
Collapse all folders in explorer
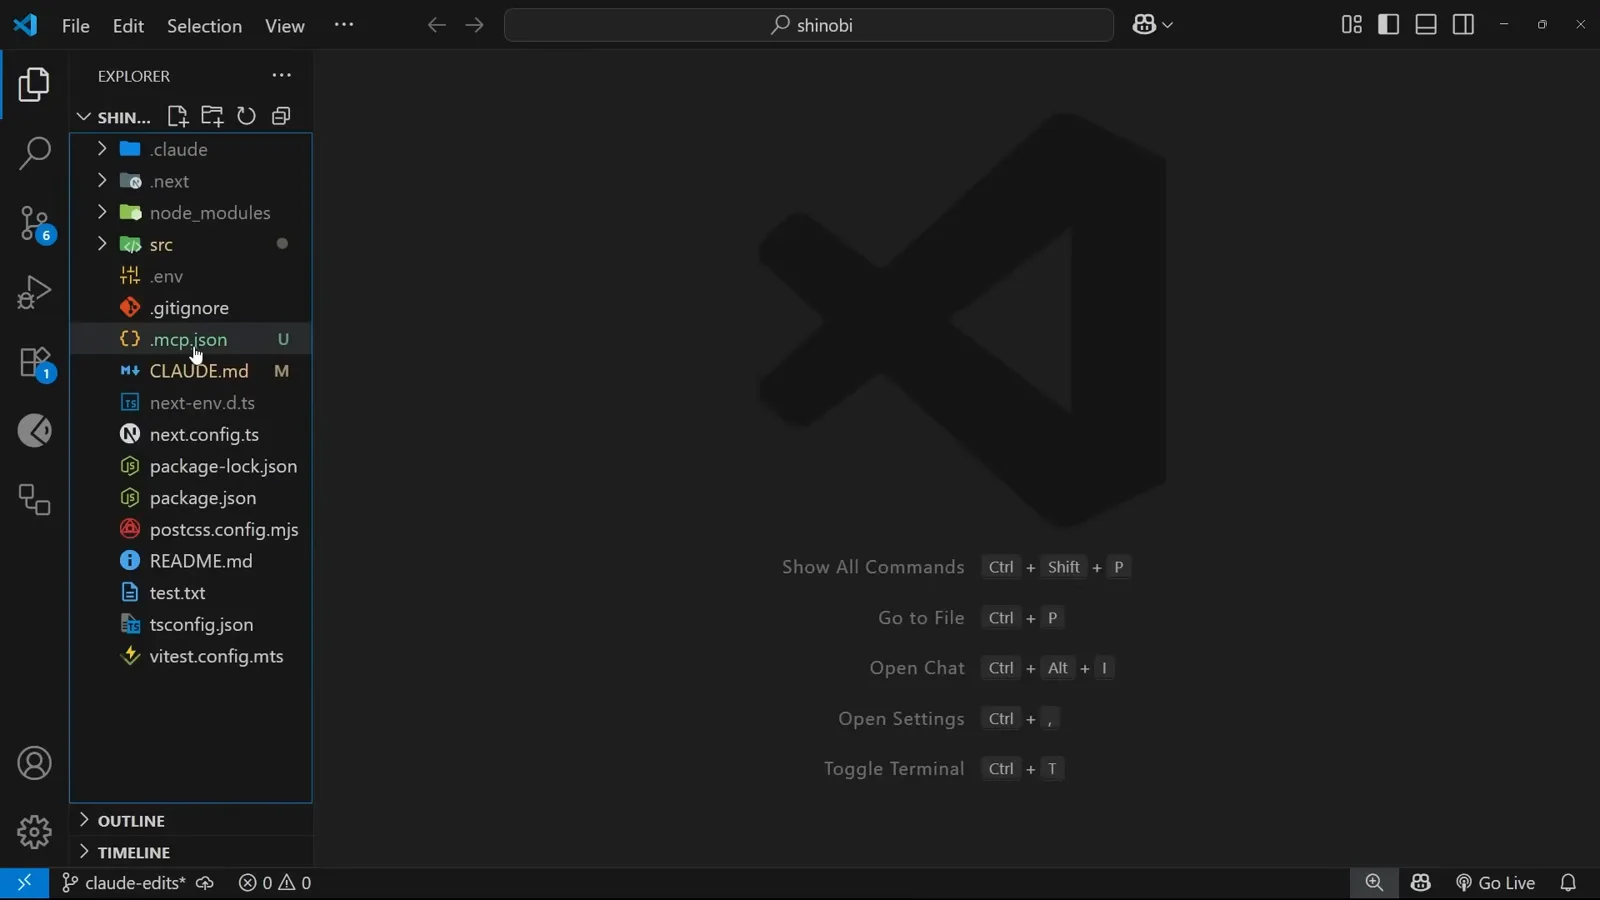tap(281, 116)
